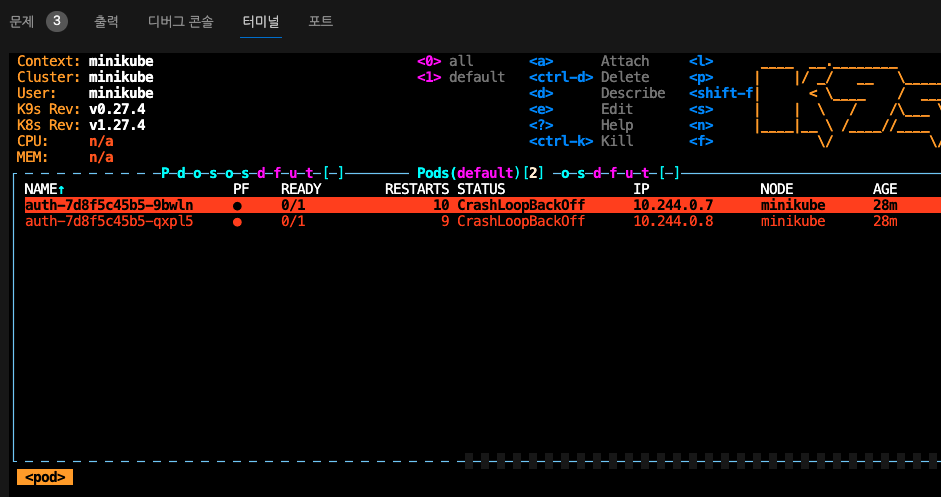This screenshot has height=497, width=941.
Task: Click the <pod> breadcrumb label
Action: (x=45, y=477)
